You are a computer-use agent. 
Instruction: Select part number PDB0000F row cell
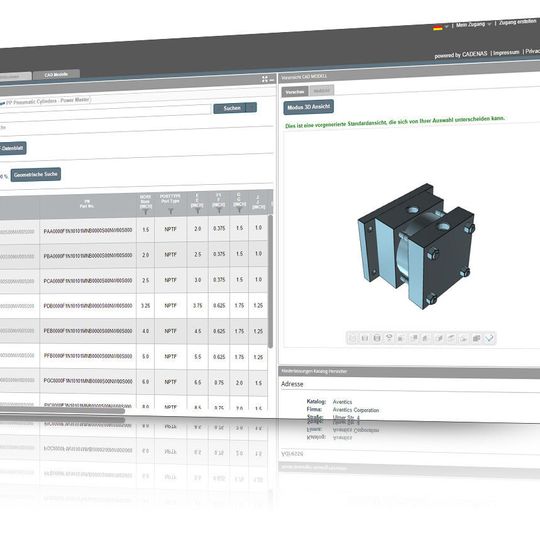click(x=88, y=306)
